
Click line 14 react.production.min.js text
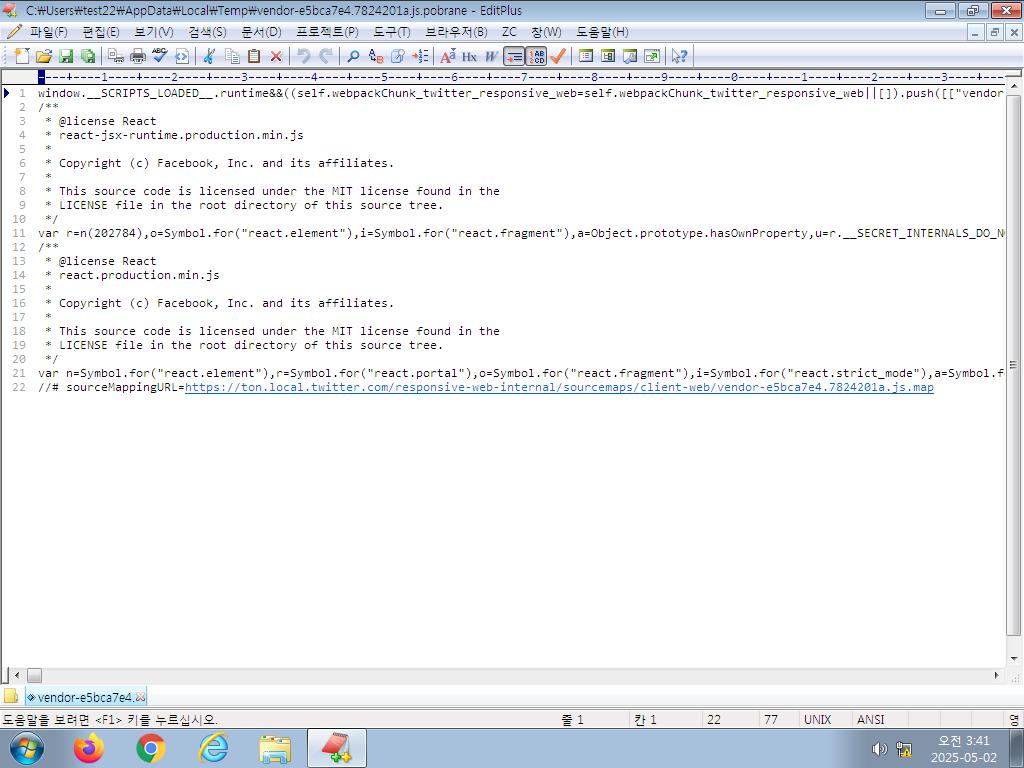click(x=139, y=275)
